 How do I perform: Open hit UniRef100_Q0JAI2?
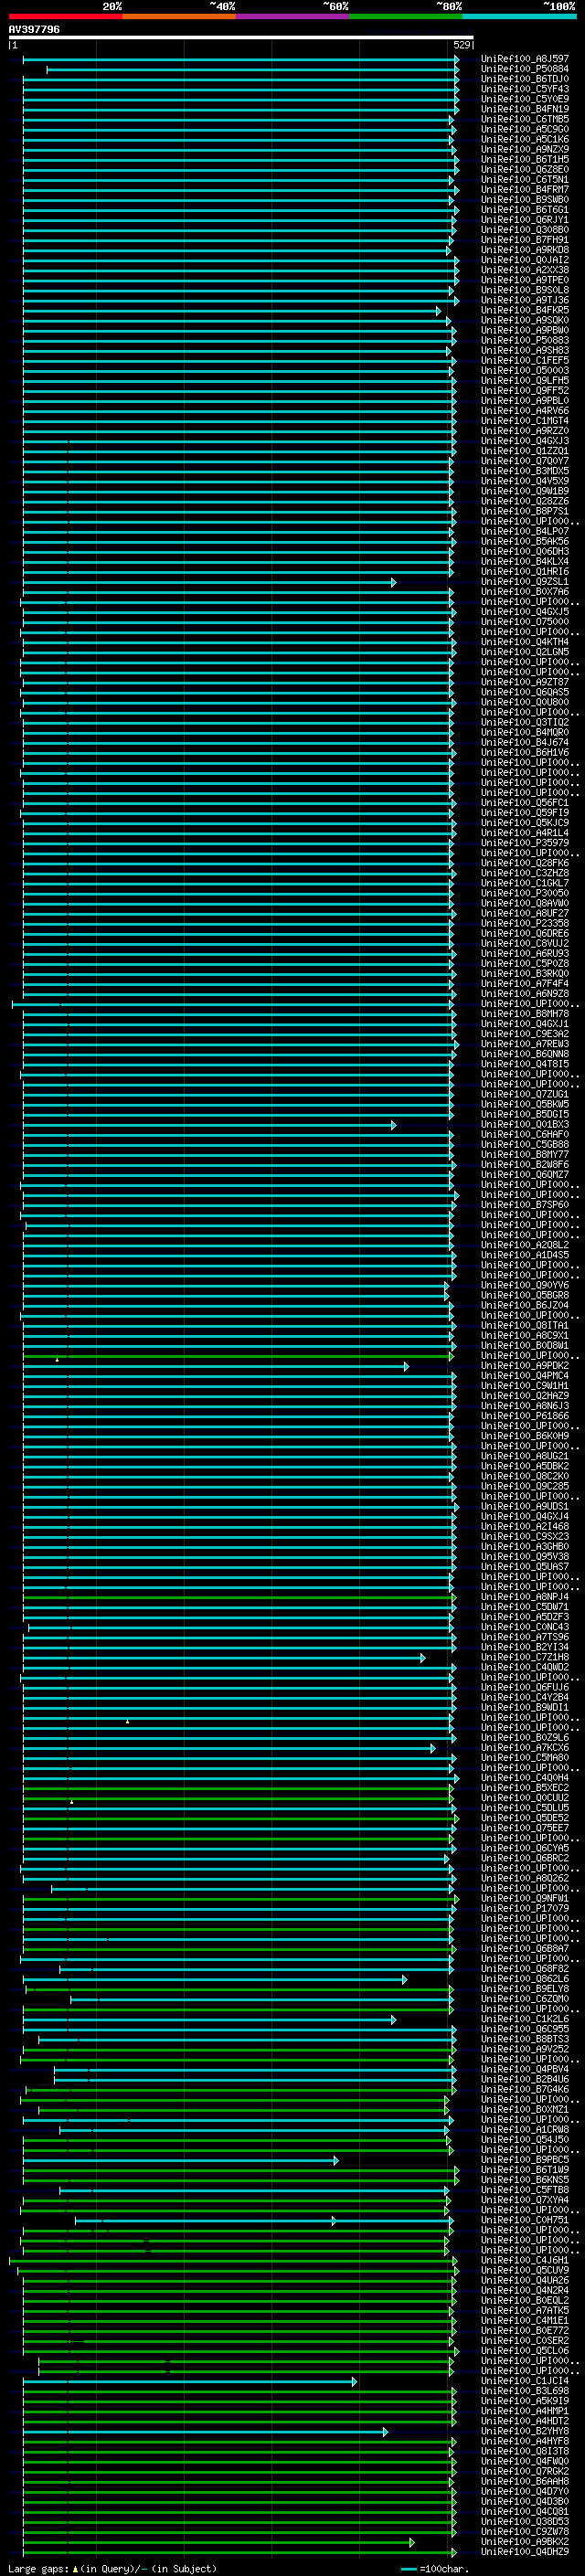525,260
